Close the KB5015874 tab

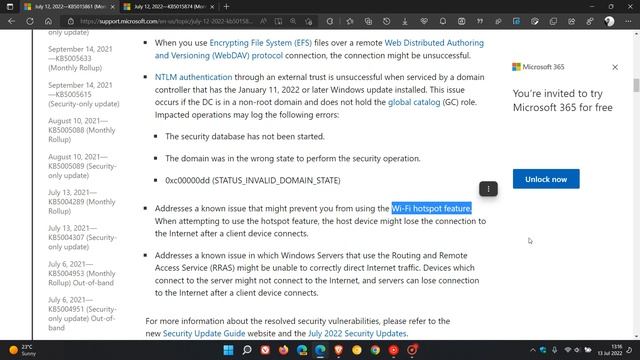(212, 7)
